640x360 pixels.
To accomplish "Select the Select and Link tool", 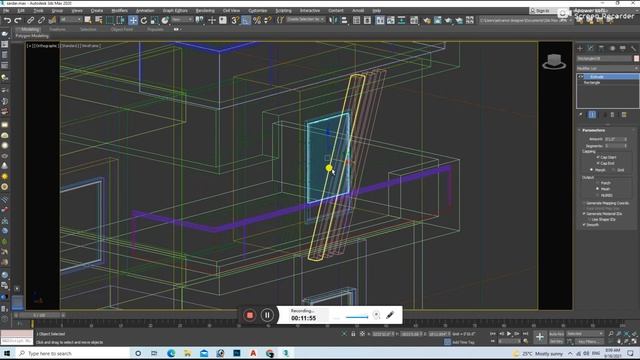I will click(x=31, y=20).
